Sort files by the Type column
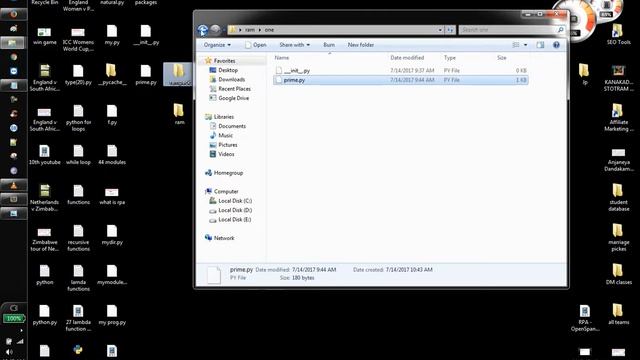Viewport: 640px width, 360px height. (450, 58)
